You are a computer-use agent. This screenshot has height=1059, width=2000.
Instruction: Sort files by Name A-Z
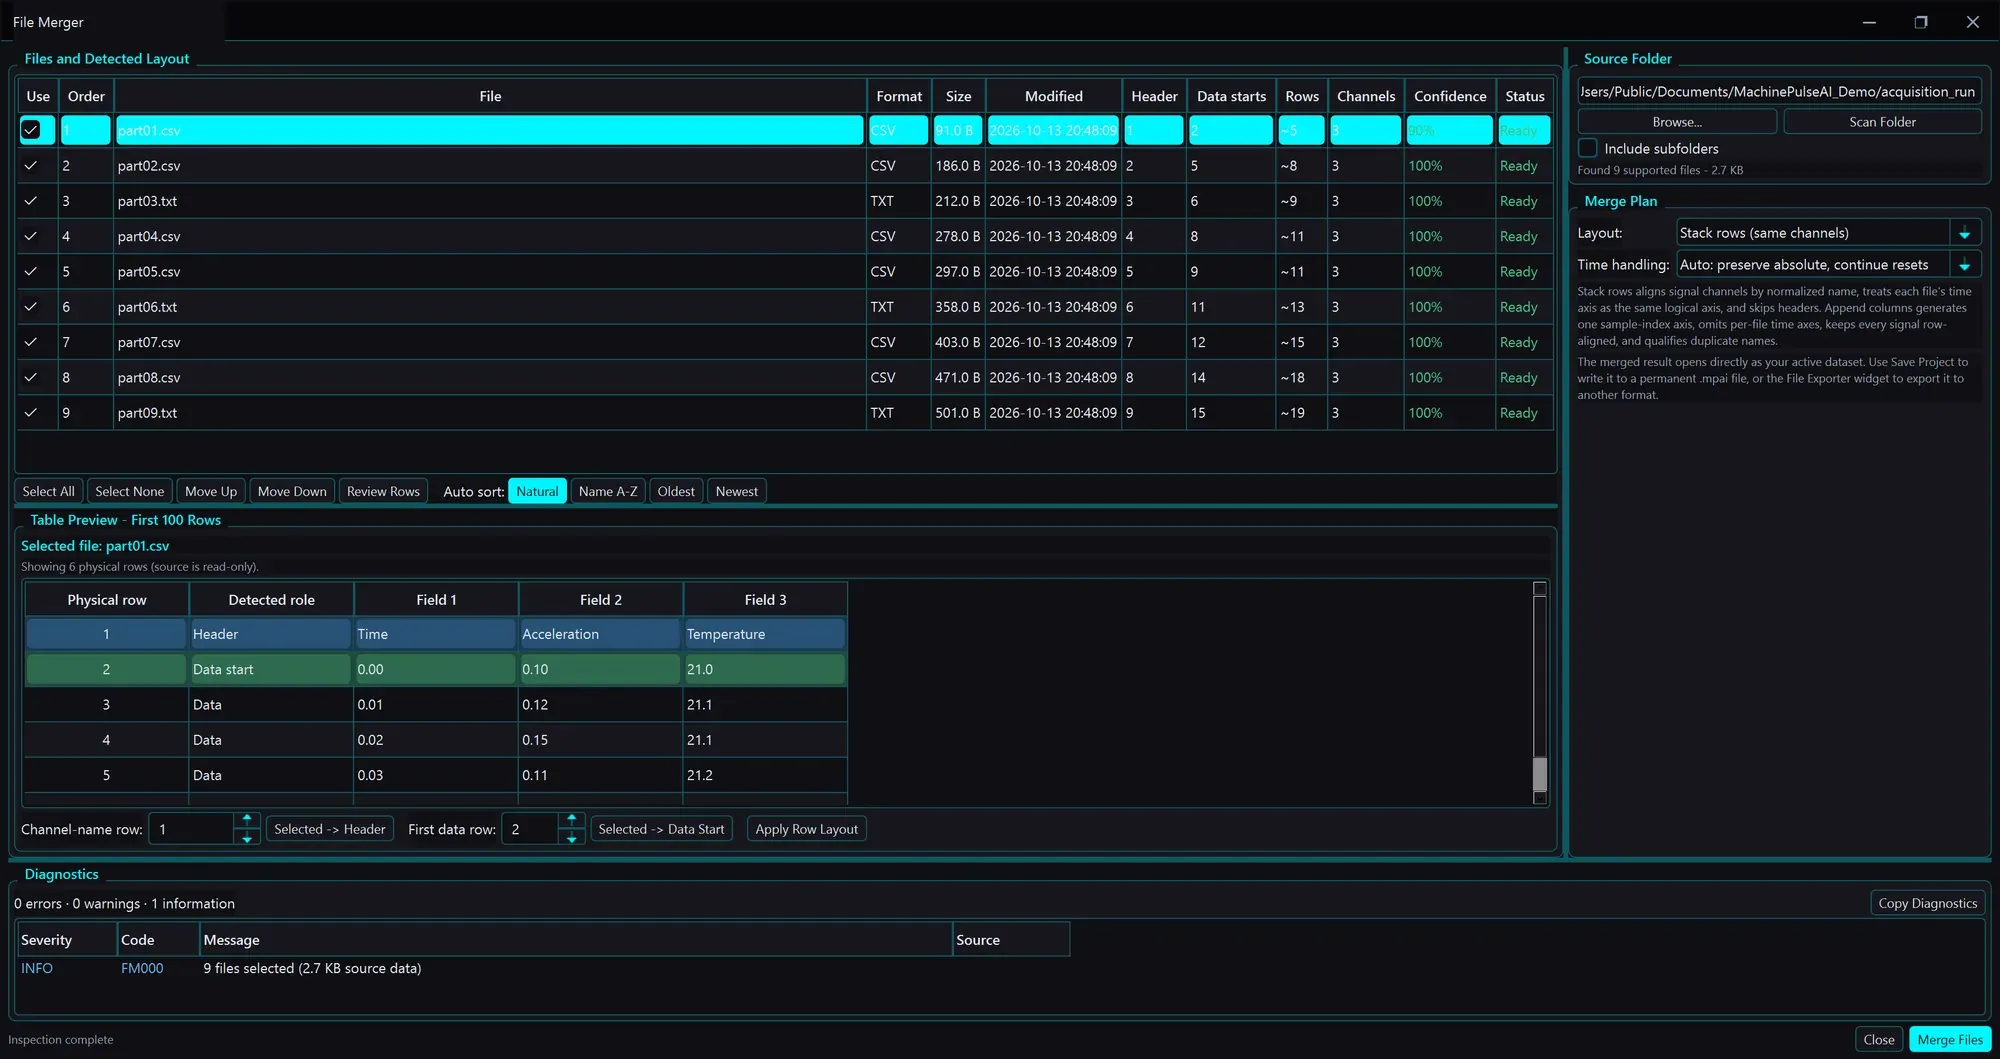point(608,491)
